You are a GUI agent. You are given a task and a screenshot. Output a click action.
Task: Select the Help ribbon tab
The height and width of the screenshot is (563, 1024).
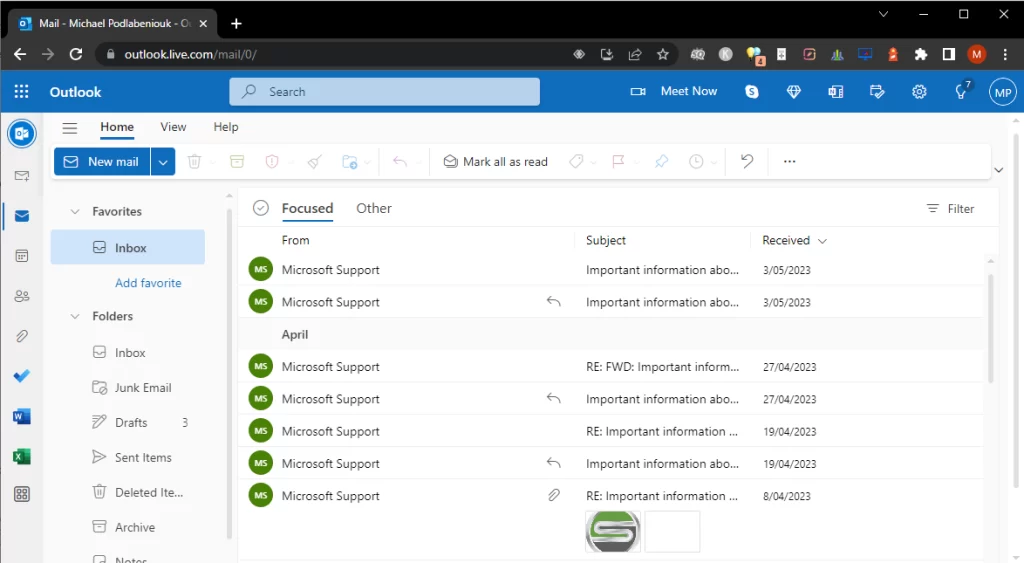tap(226, 127)
